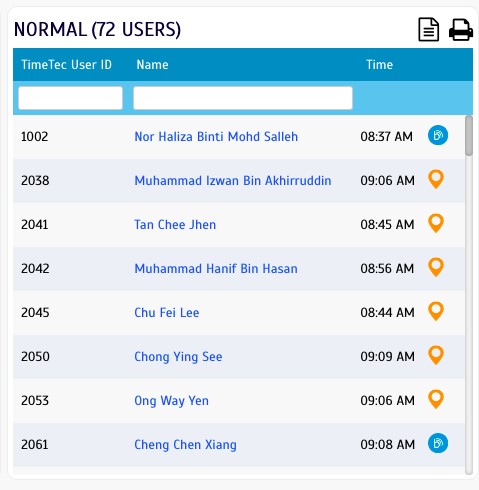Open Muhammad Hanif Bin Hasan link
Image resolution: width=479 pixels, height=490 pixels.
pos(216,269)
